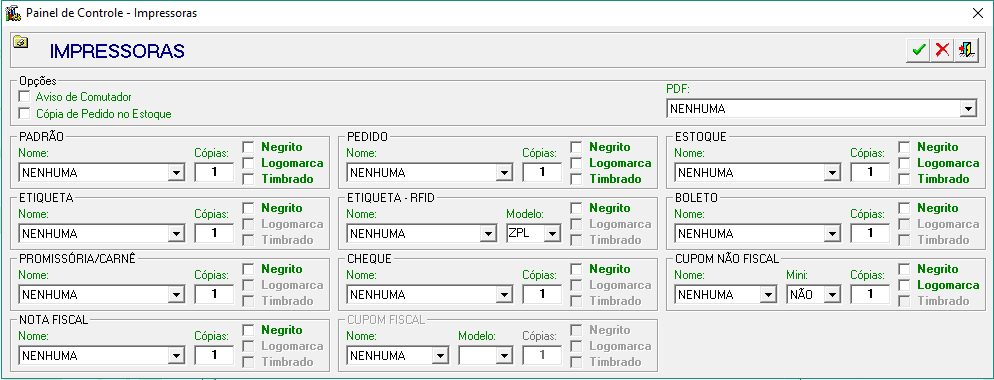Screen dimensions: 994x380
Task: Open the ETIQUETA Nome printer dropdown
Action: pos(176,233)
